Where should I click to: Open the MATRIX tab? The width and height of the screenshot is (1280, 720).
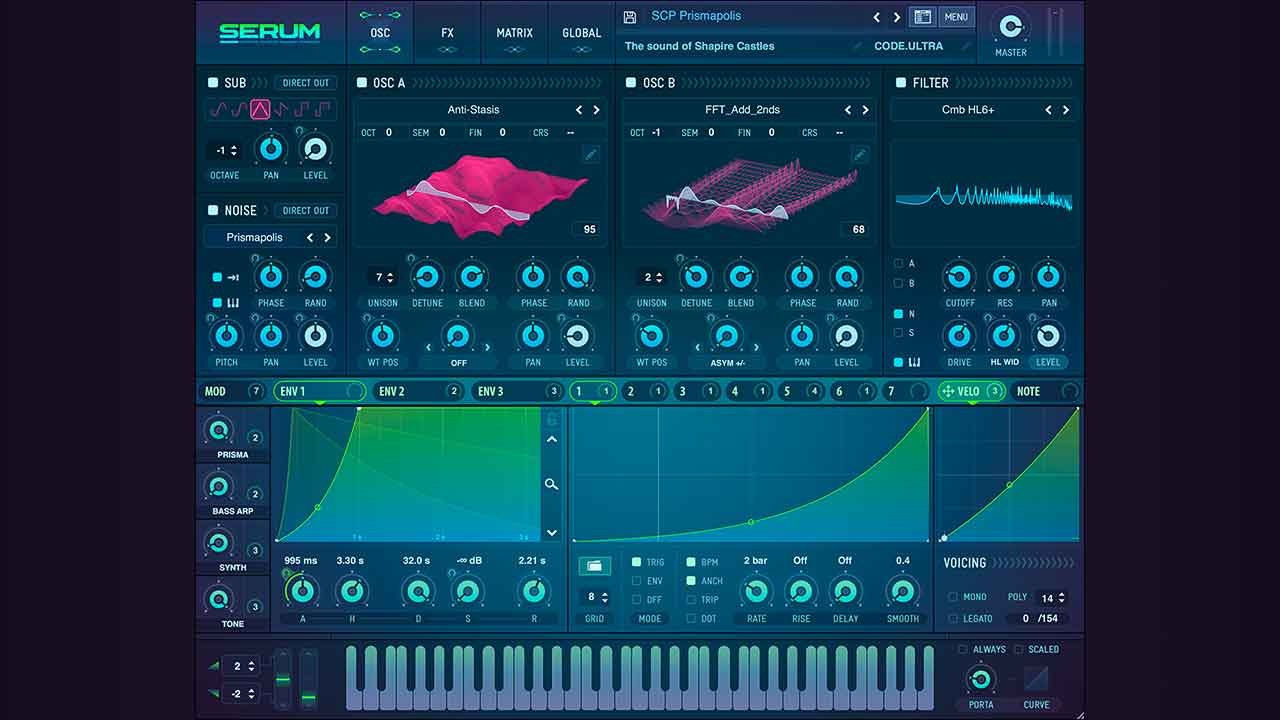(x=514, y=32)
